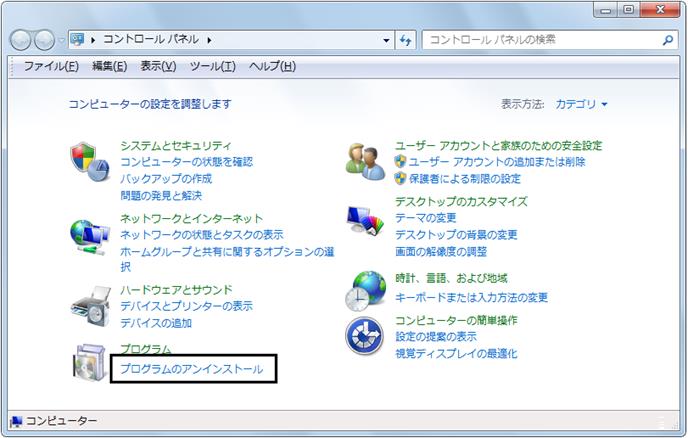Open the 表示(V) menu

pos(158,66)
